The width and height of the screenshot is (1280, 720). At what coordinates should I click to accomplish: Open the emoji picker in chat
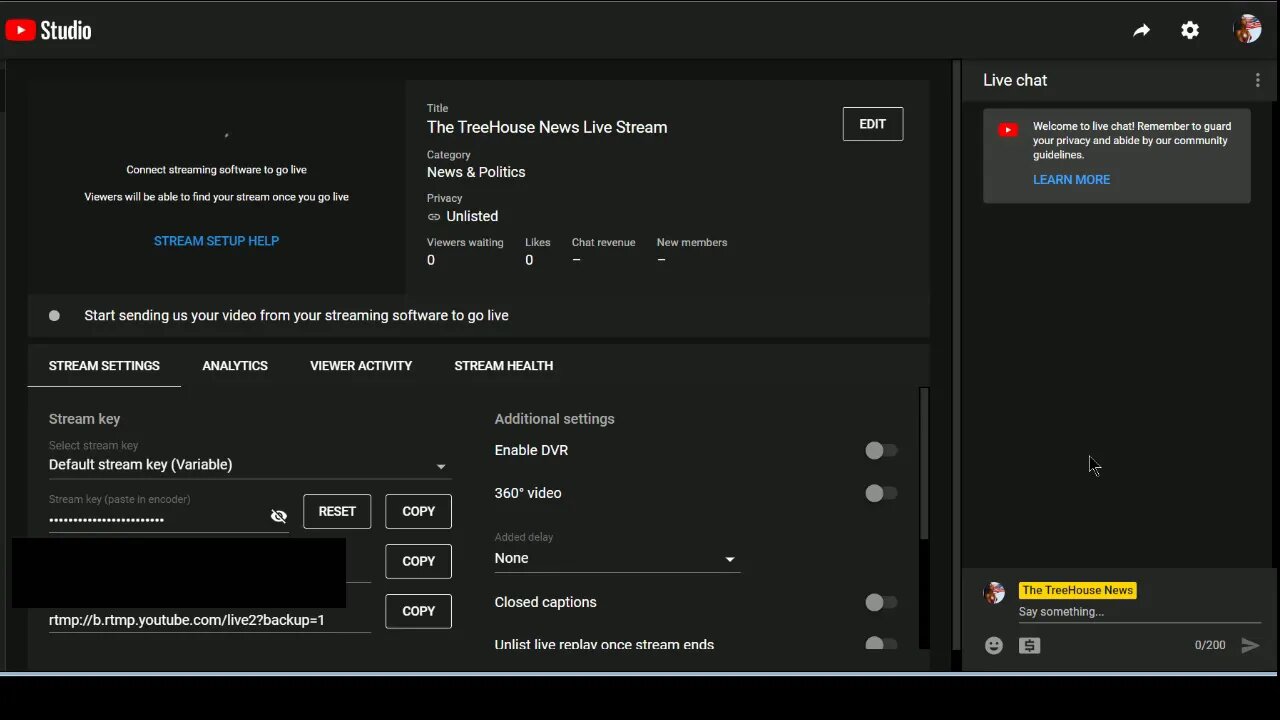click(994, 645)
